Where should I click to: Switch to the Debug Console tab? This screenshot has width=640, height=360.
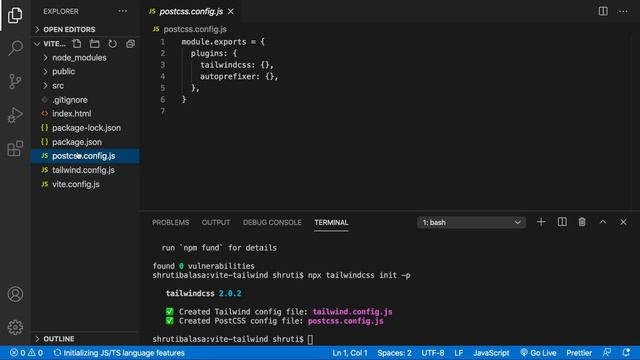coord(272,222)
